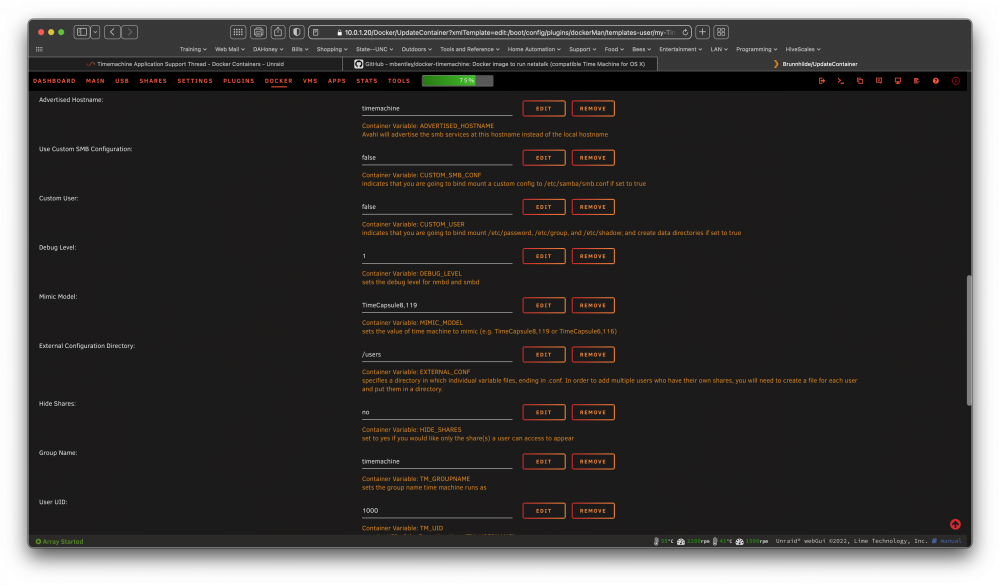Edit the Mimic Model variable
This screenshot has height=585, width=1000.
543,305
